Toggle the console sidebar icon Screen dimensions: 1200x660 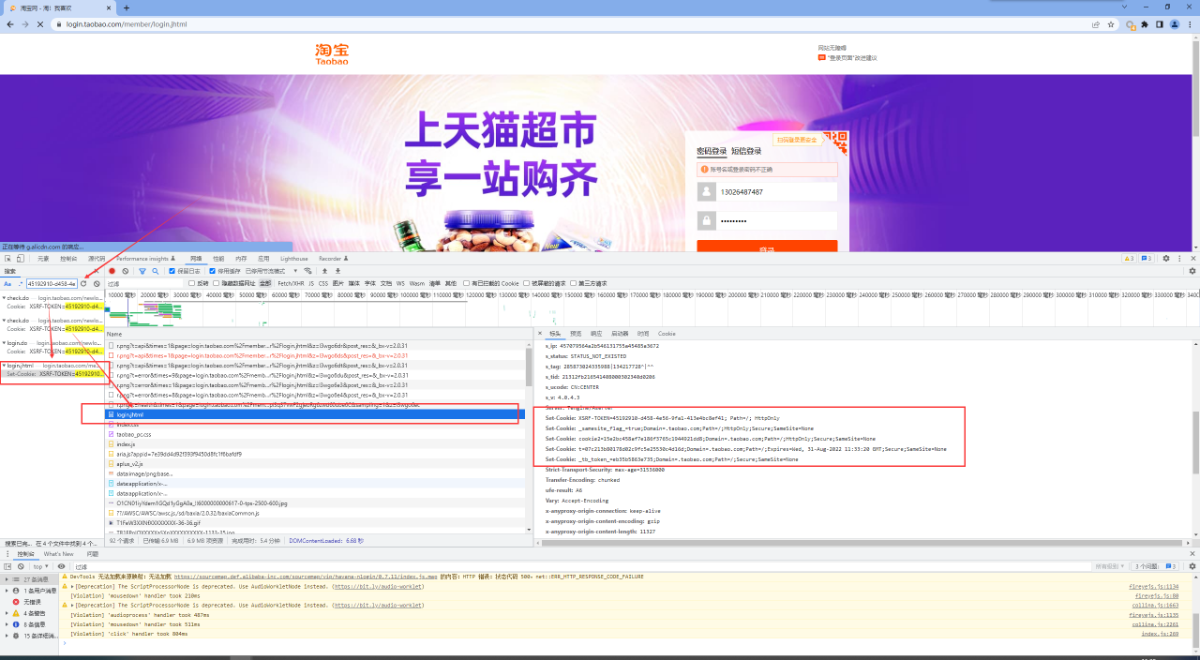tap(8, 566)
